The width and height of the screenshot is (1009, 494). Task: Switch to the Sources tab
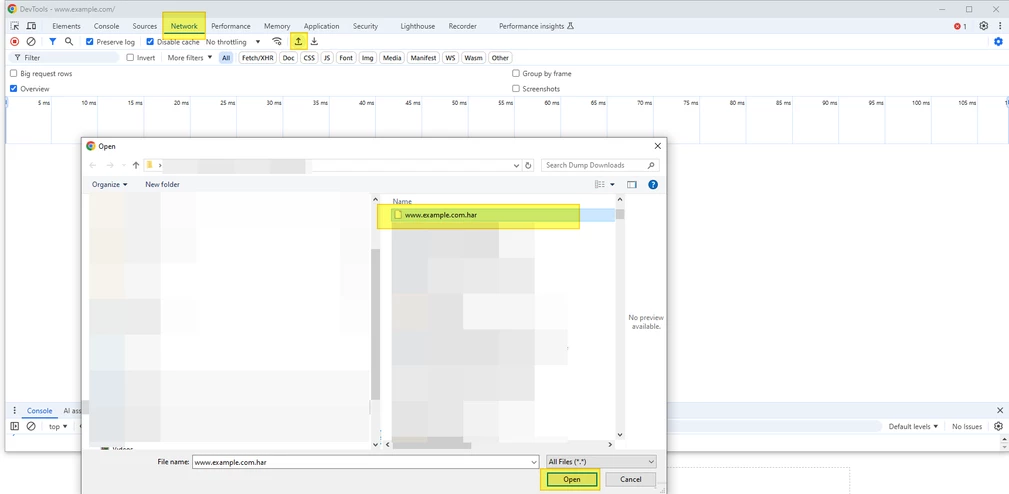pos(145,26)
